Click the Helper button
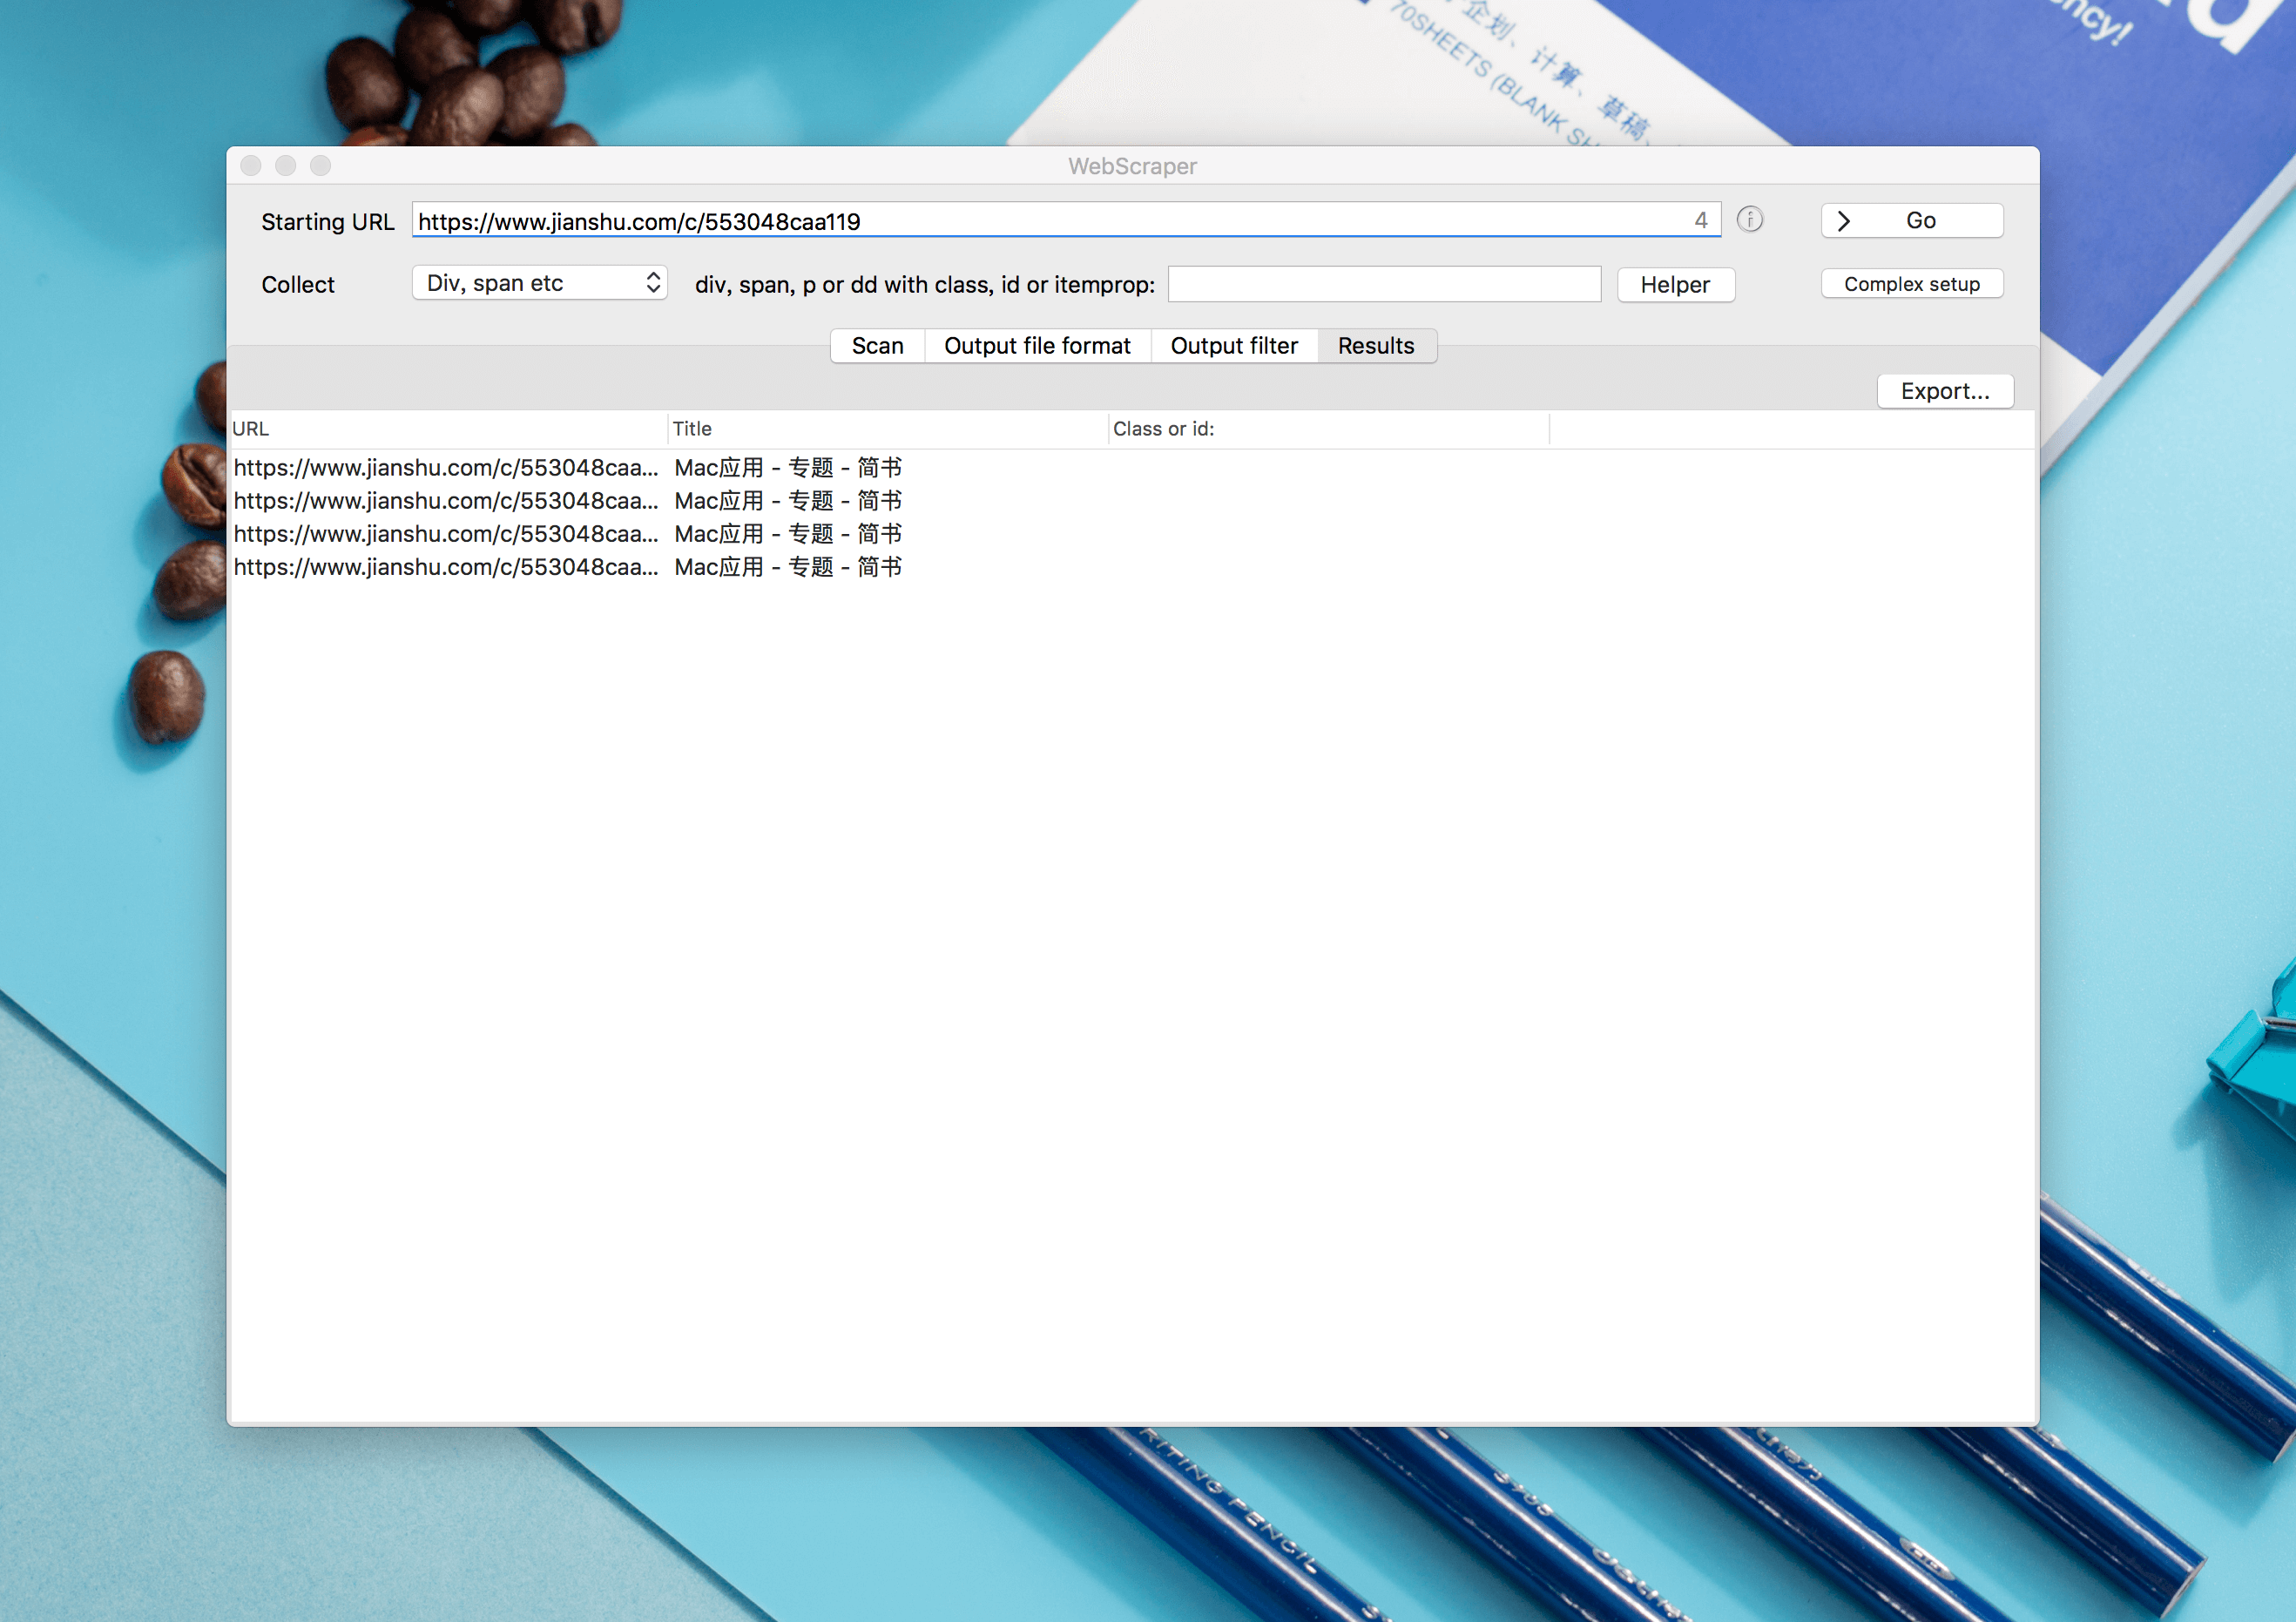Screen dimensions: 2296x1622 click(x=1675, y=285)
